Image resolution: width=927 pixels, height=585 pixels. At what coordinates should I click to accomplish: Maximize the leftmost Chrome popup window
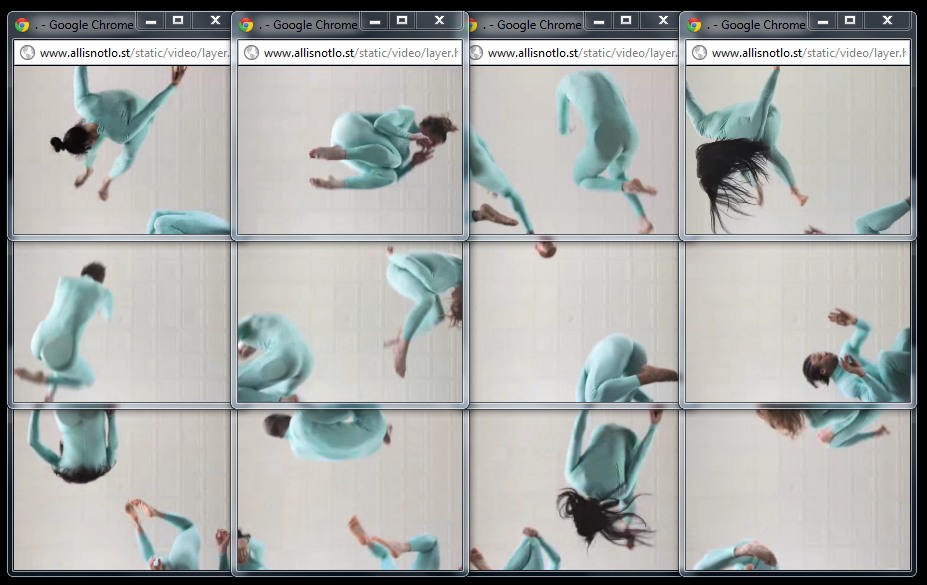pyautogui.click(x=177, y=20)
